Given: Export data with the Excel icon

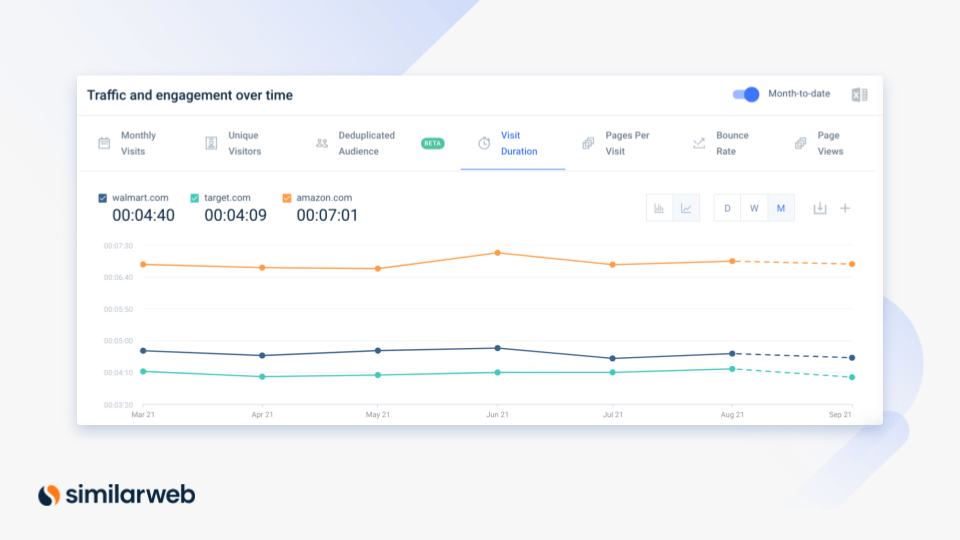Looking at the screenshot, I should click(859, 95).
